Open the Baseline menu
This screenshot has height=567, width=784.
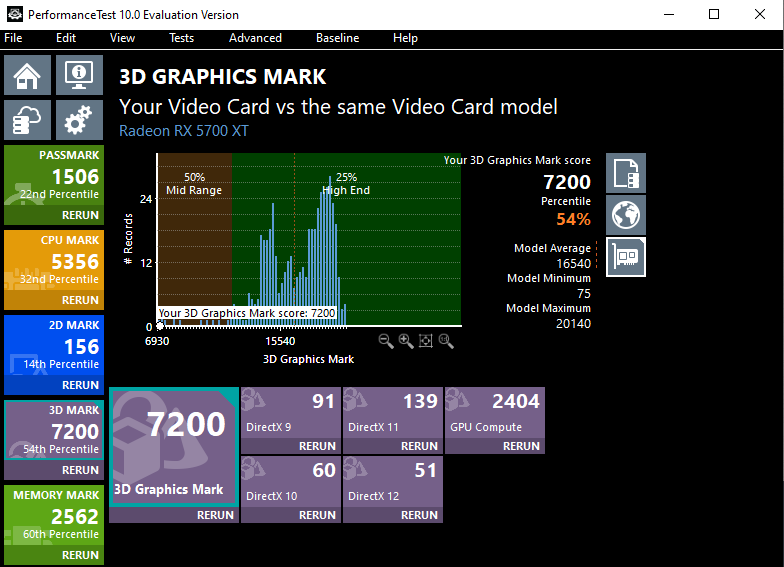(x=338, y=38)
